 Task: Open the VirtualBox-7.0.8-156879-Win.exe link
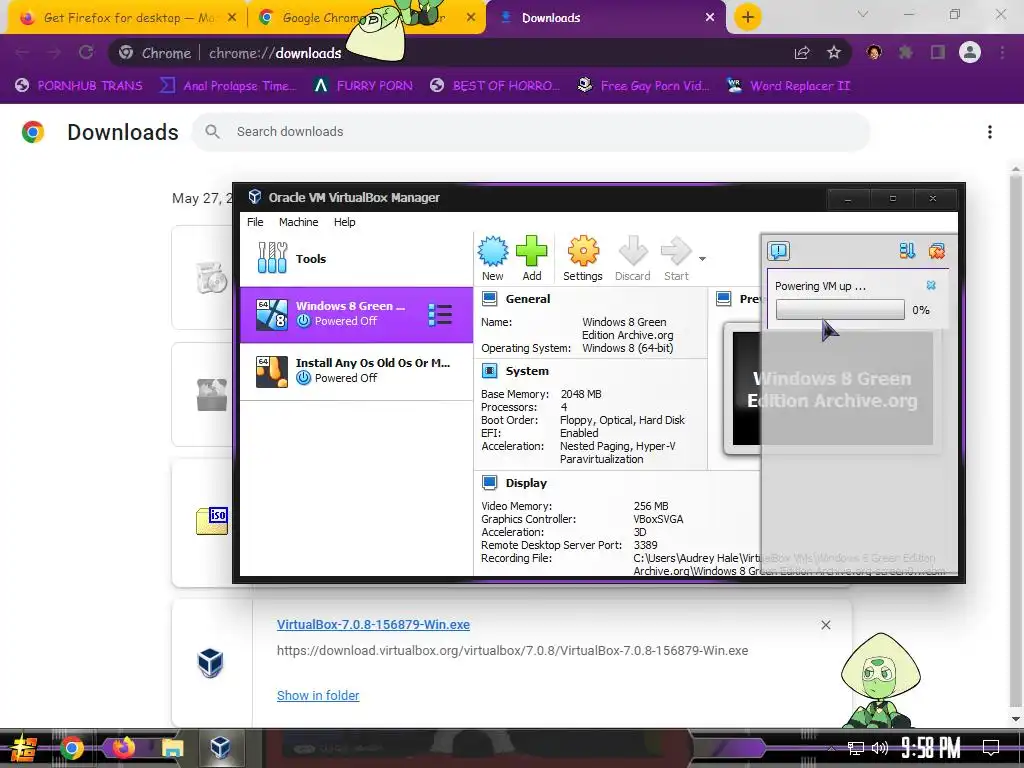click(x=373, y=624)
